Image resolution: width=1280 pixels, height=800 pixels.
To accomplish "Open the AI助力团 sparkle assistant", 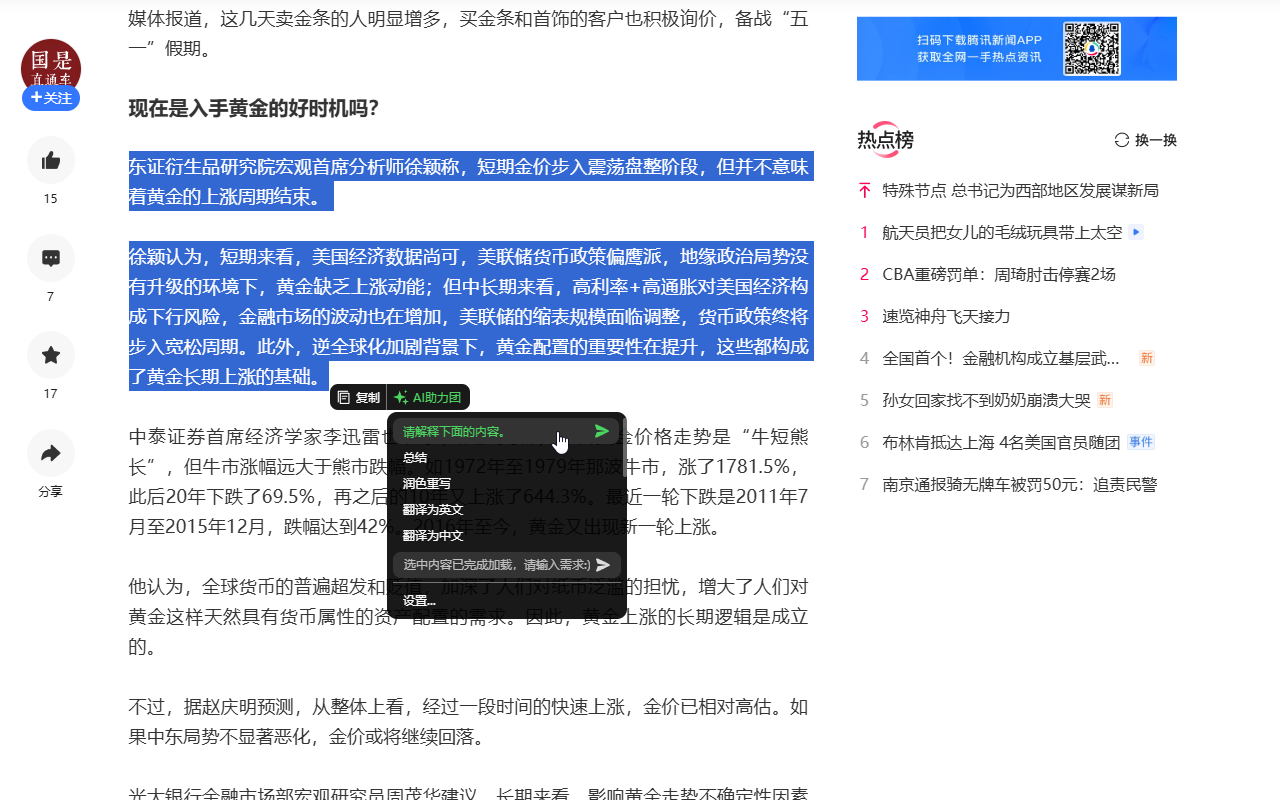I will [428, 396].
